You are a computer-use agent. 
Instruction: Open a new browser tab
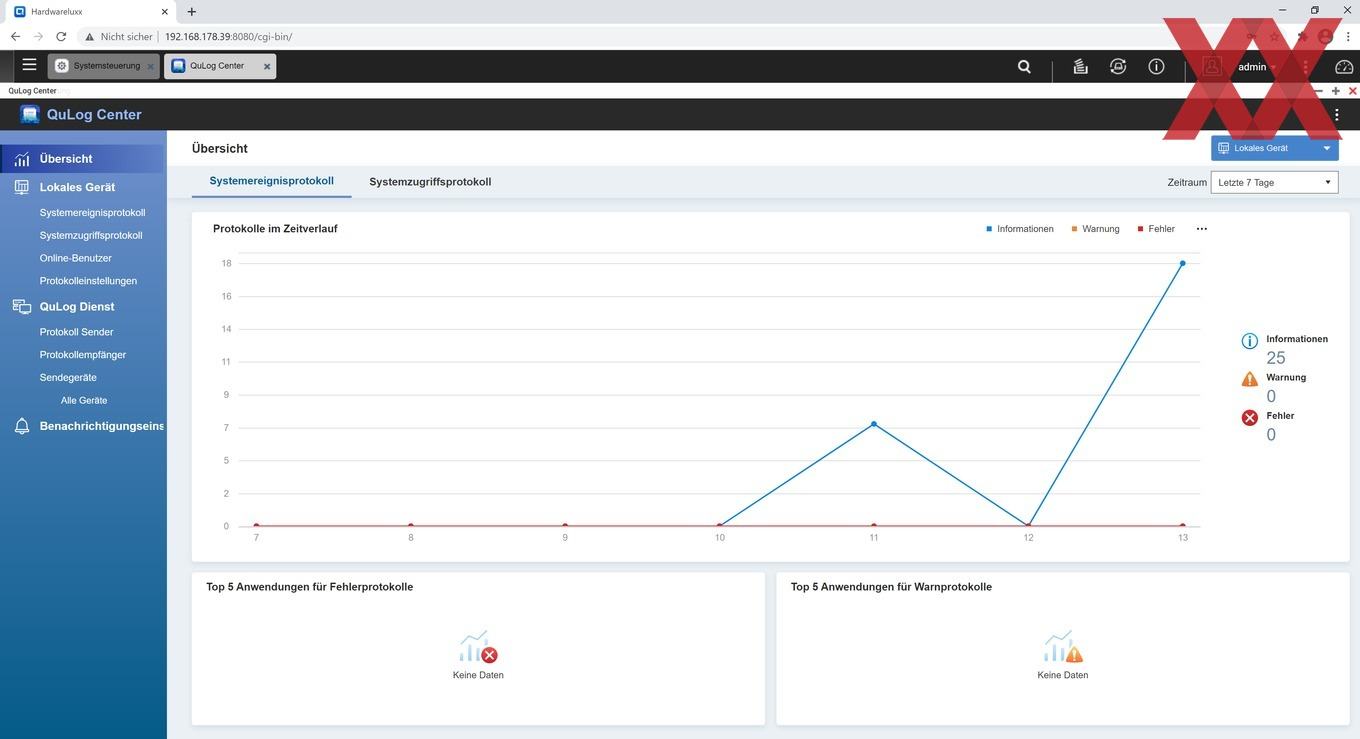pyautogui.click(x=191, y=11)
